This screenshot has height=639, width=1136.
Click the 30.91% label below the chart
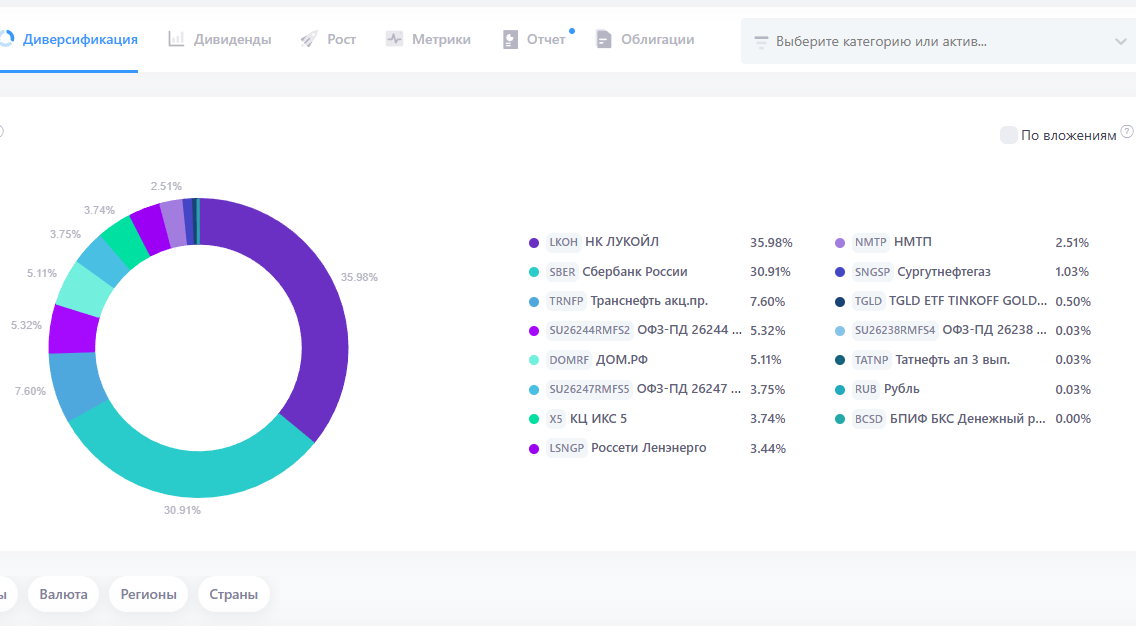click(182, 510)
